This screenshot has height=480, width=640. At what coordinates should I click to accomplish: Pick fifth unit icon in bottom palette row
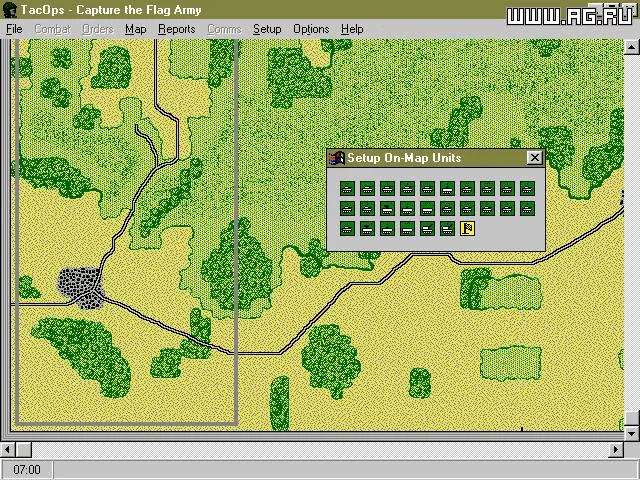(x=427, y=229)
